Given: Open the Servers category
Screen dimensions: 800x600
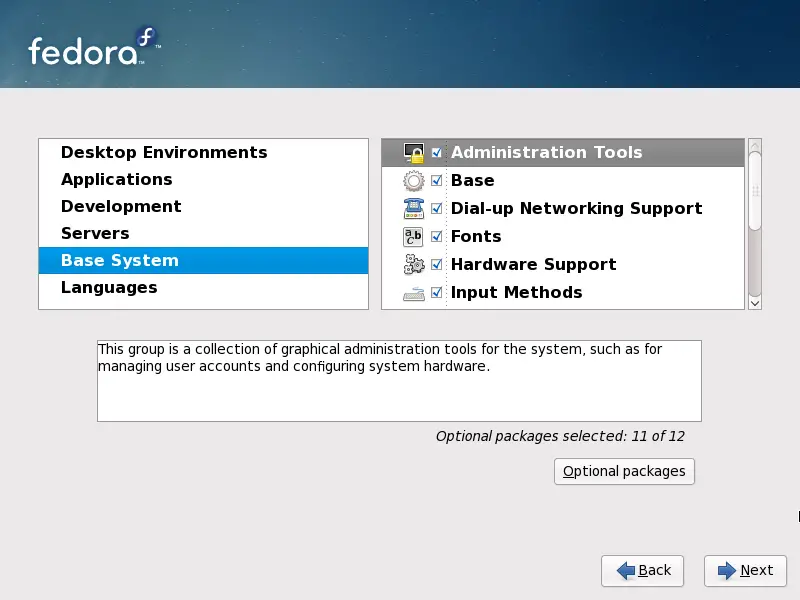Looking at the screenshot, I should [x=95, y=234].
